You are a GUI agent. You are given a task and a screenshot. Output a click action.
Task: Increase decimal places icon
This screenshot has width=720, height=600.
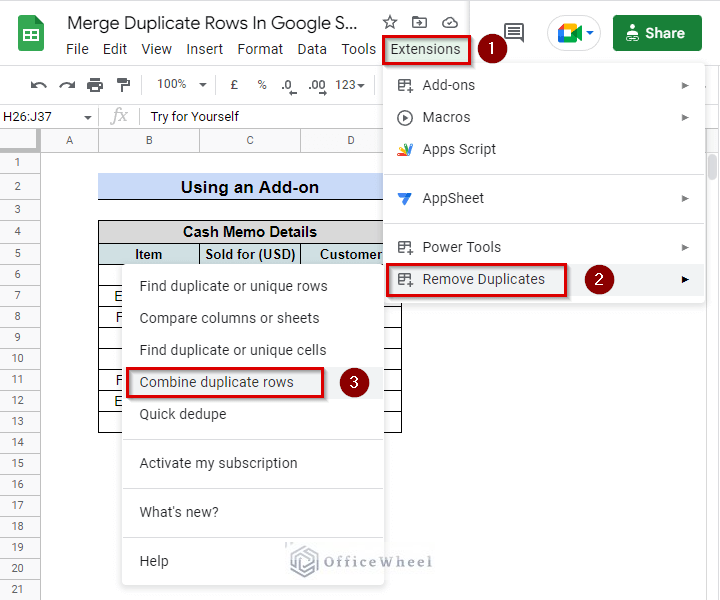tap(317, 86)
